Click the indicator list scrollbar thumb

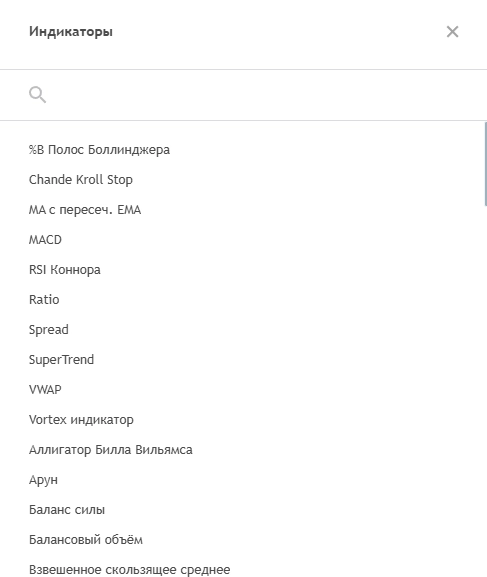point(486,164)
